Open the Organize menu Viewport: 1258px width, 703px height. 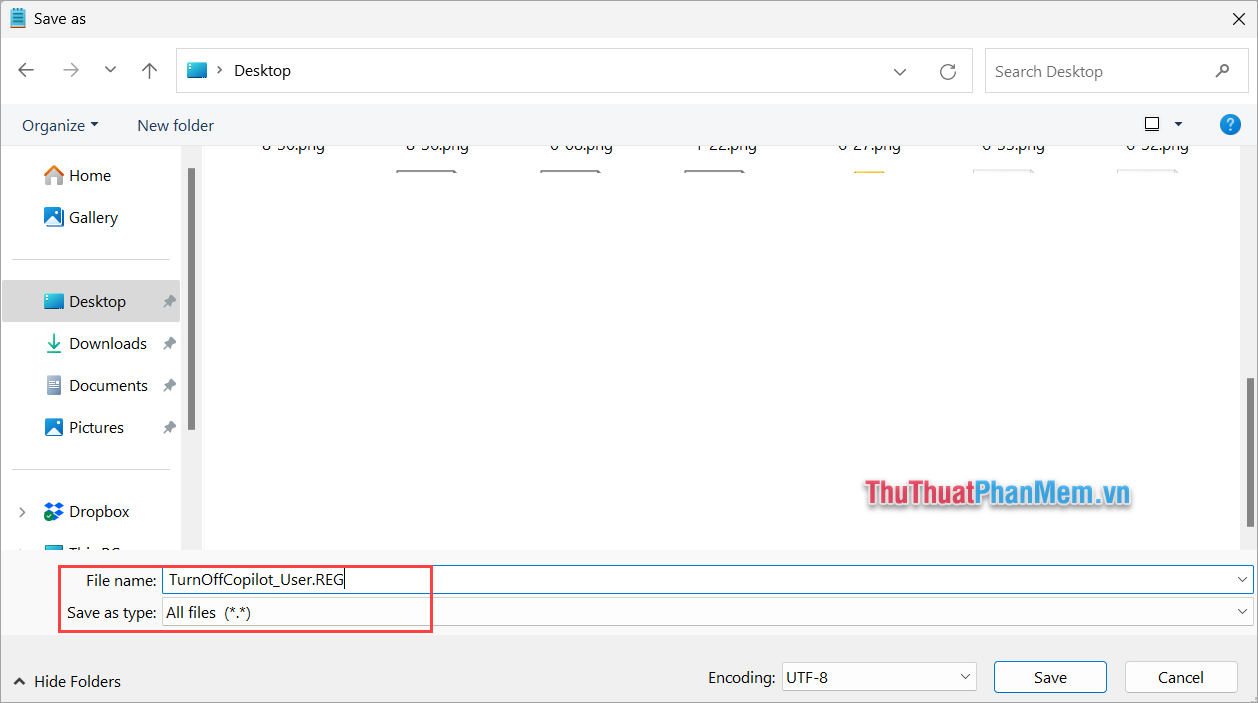click(x=60, y=124)
